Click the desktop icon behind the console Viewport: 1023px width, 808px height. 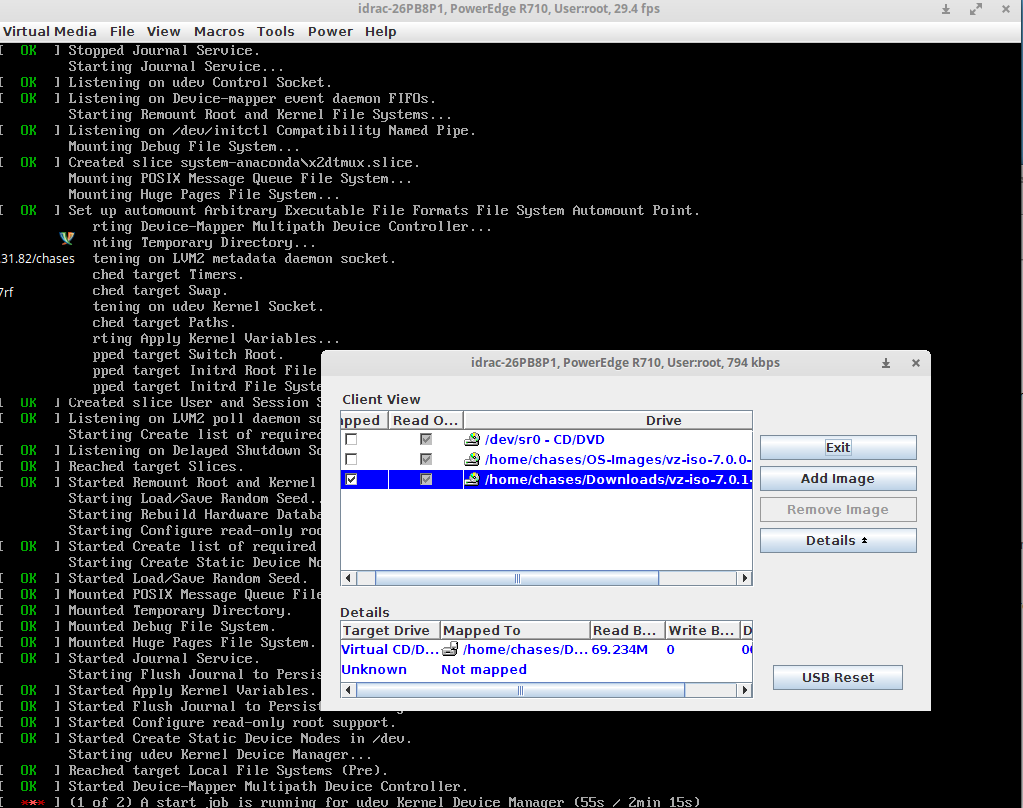(67, 238)
